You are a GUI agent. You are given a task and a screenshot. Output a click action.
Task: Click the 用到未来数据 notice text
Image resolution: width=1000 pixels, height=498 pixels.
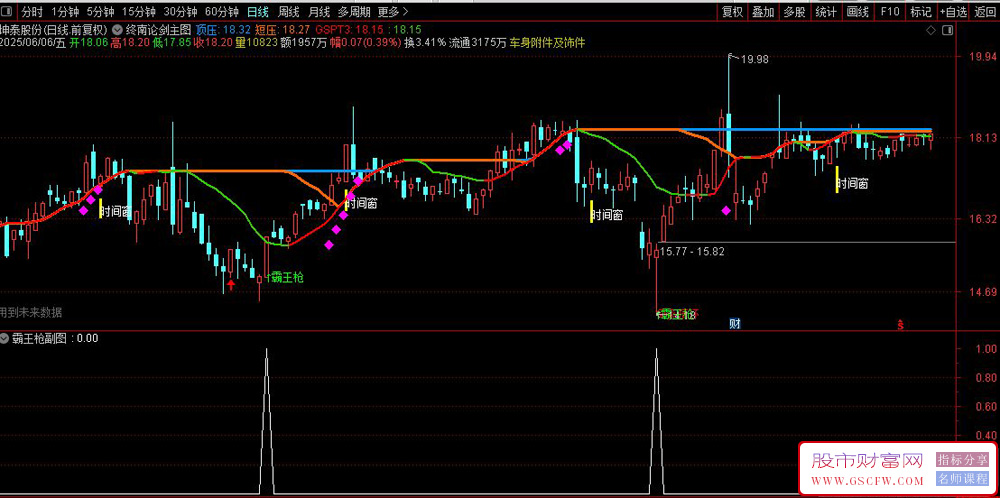point(31,312)
